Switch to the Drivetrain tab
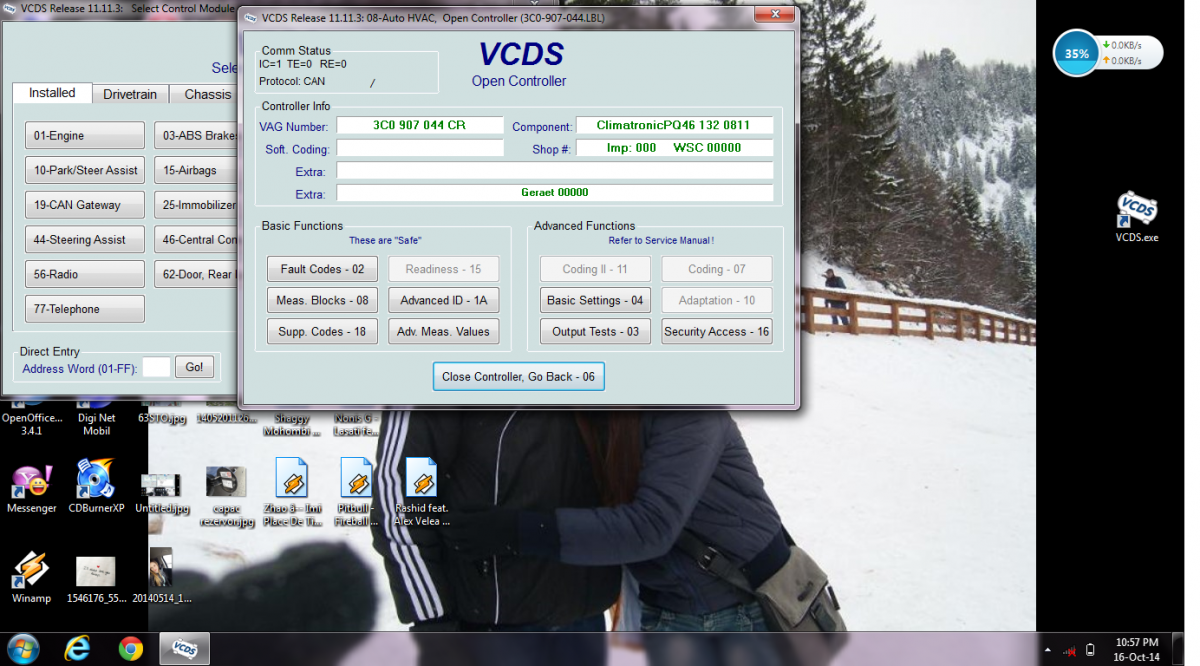 point(130,94)
